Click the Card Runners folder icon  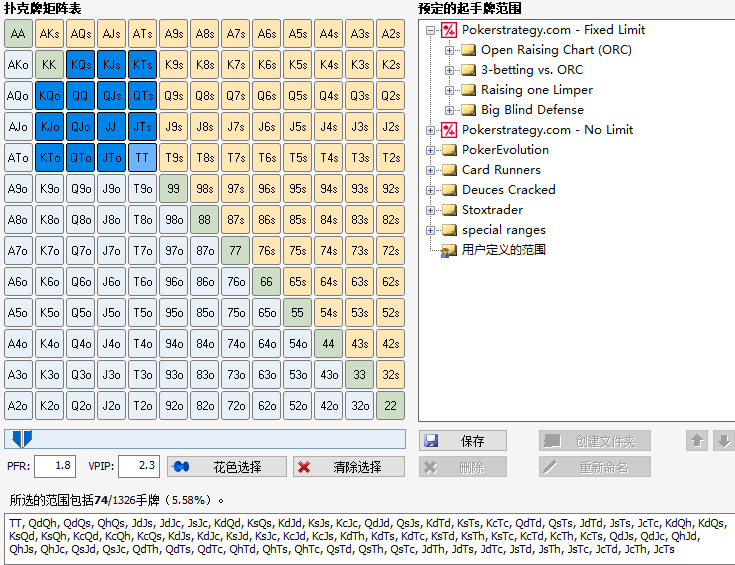click(x=450, y=170)
